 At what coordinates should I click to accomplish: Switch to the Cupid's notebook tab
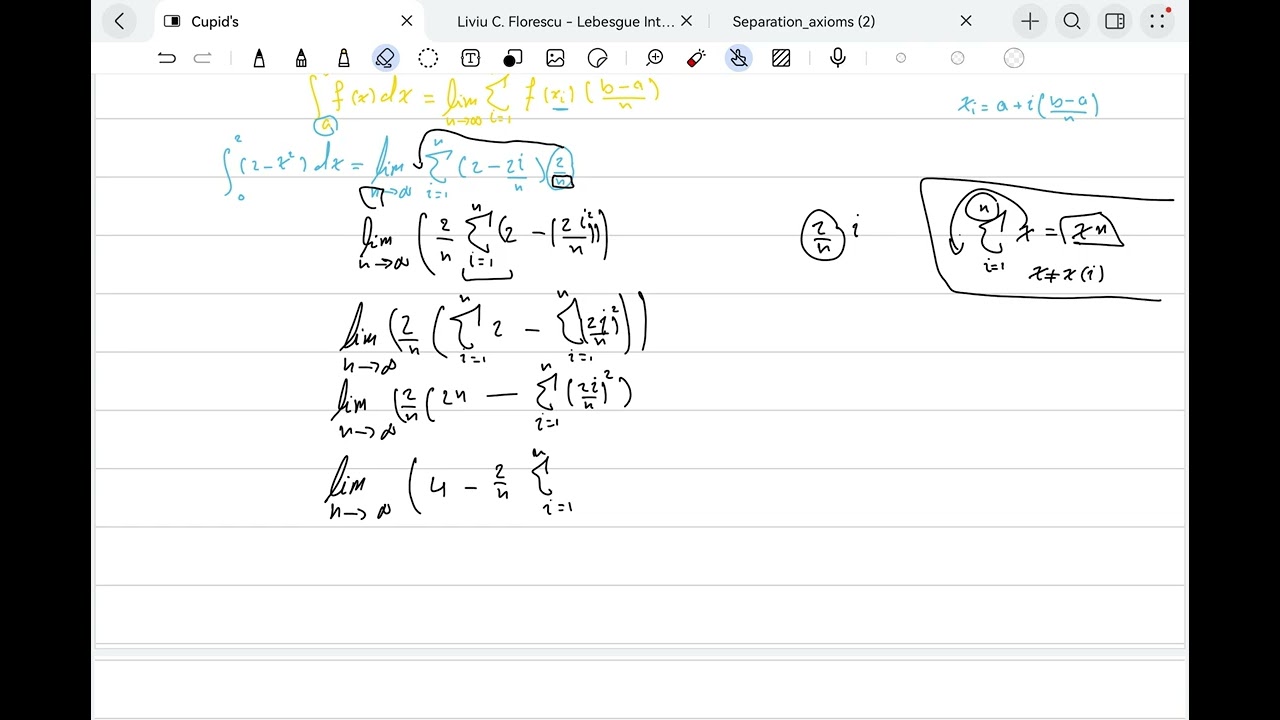(215, 21)
